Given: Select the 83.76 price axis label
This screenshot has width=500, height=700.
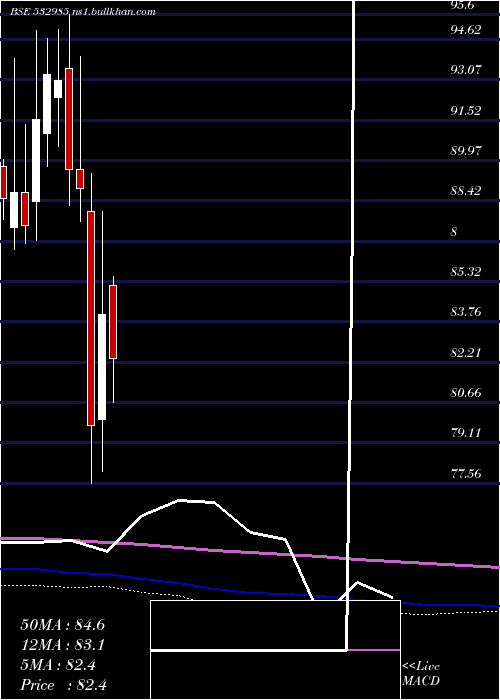Looking at the screenshot, I should (466, 311).
